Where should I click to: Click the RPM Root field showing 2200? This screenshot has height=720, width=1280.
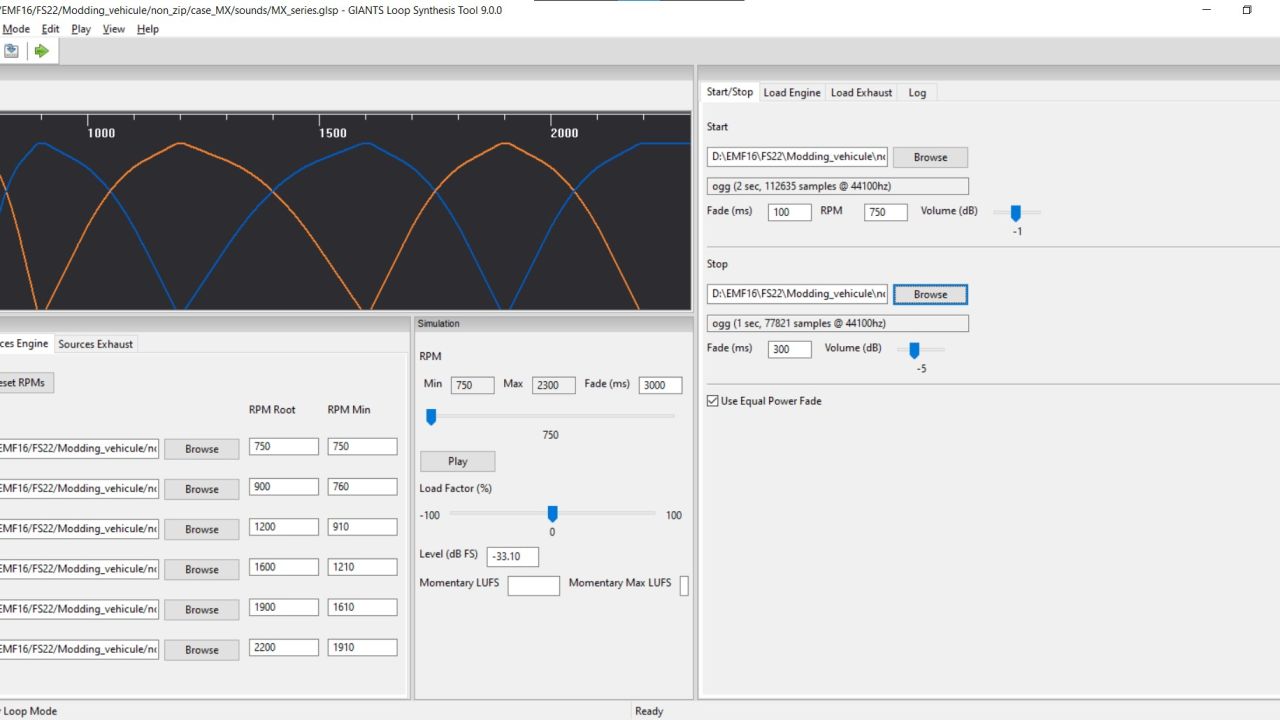click(x=284, y=646)
